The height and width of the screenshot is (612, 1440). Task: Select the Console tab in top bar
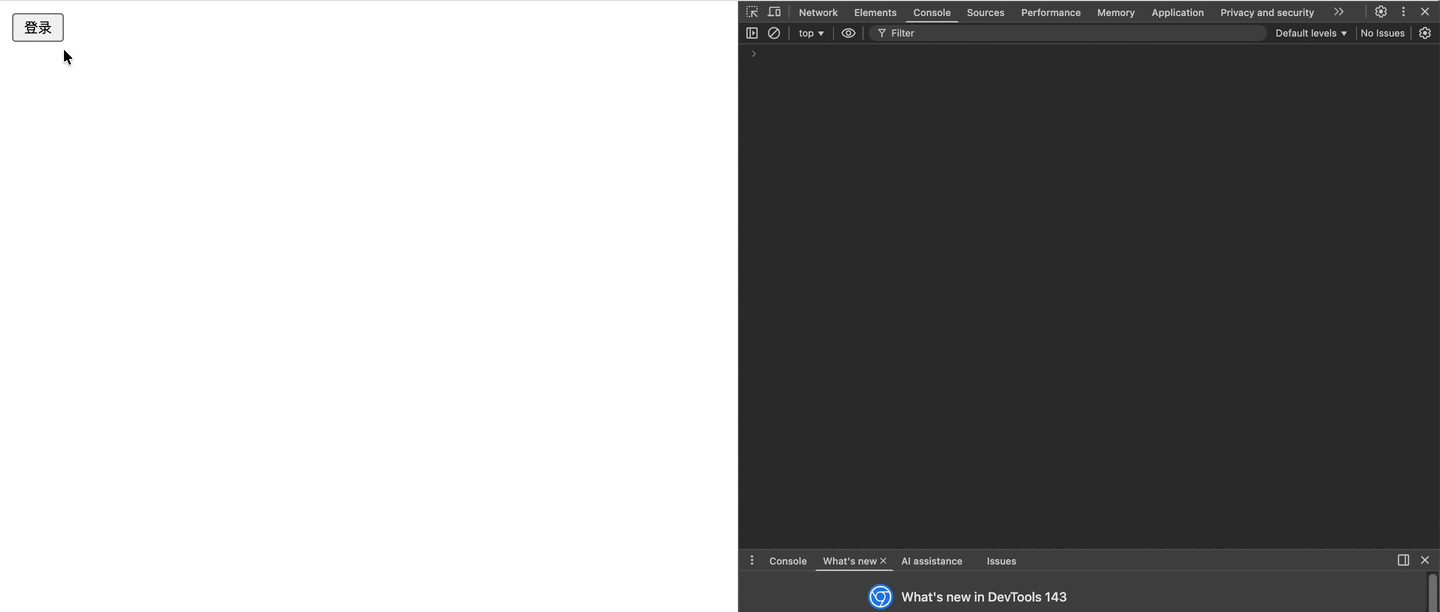pos(932,12)
